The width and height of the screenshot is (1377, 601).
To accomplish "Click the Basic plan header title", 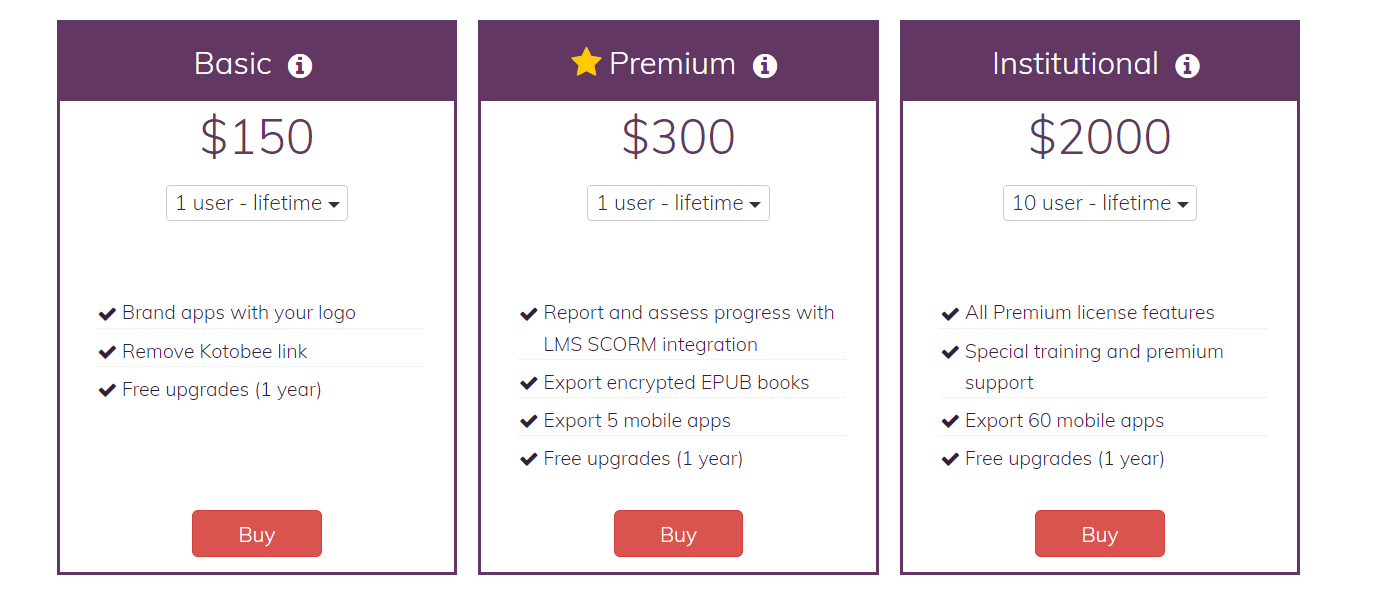I will coord(233,64).
